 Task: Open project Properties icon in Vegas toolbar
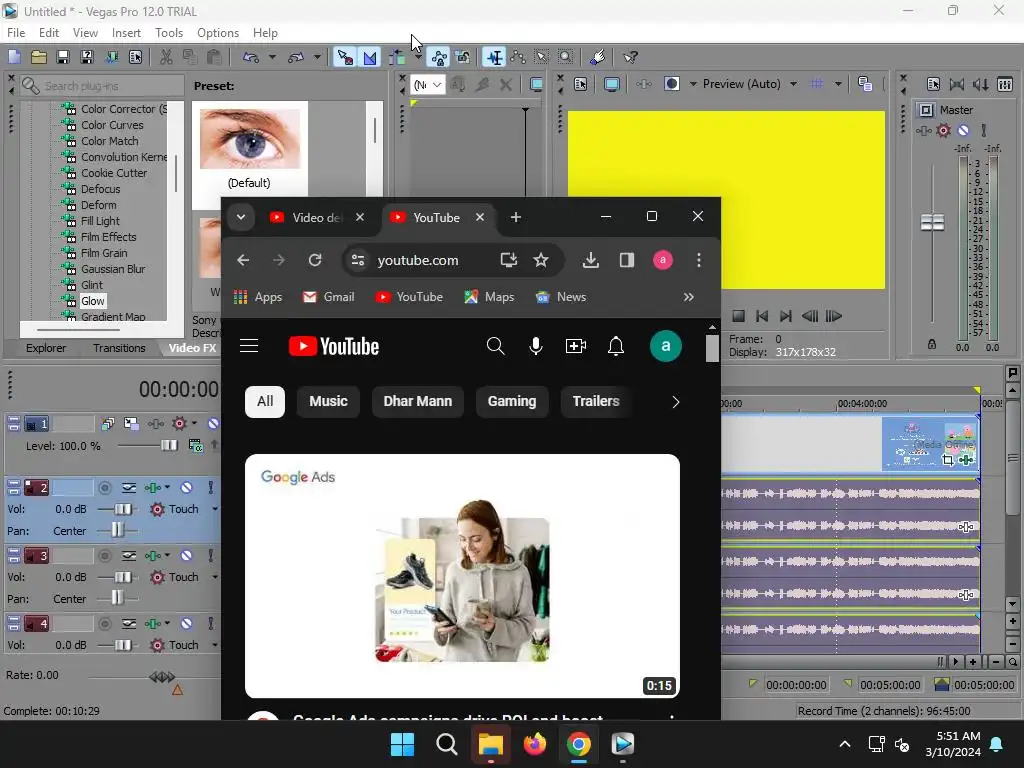coord(135,57)
